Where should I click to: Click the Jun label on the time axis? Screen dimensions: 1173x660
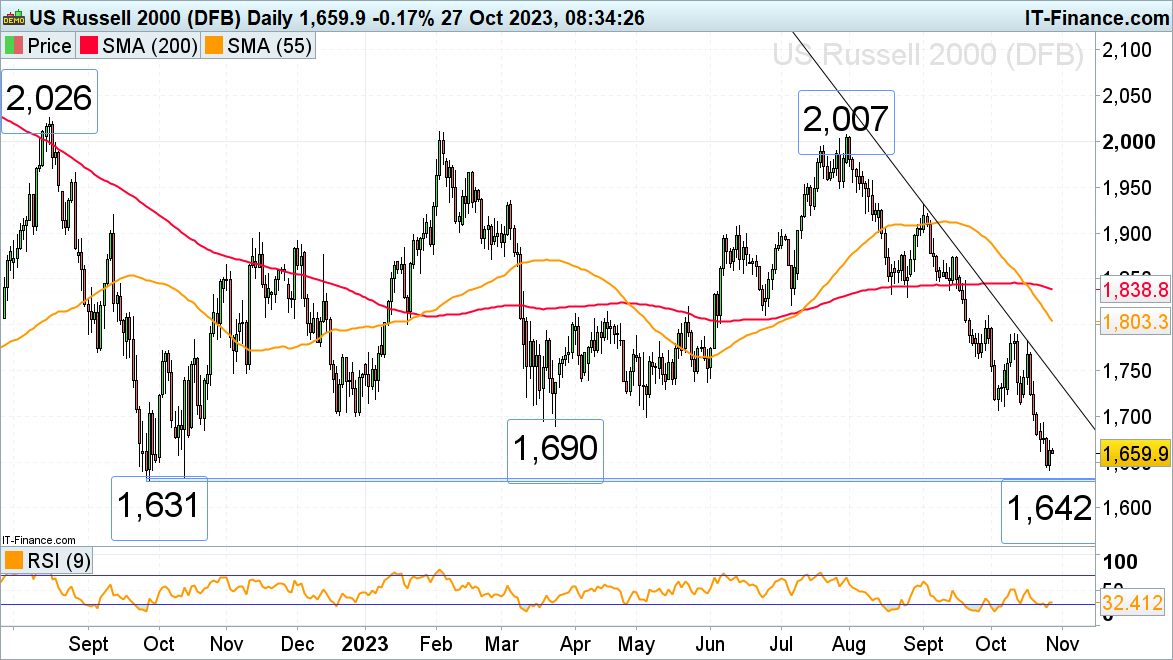coord(709,644)
